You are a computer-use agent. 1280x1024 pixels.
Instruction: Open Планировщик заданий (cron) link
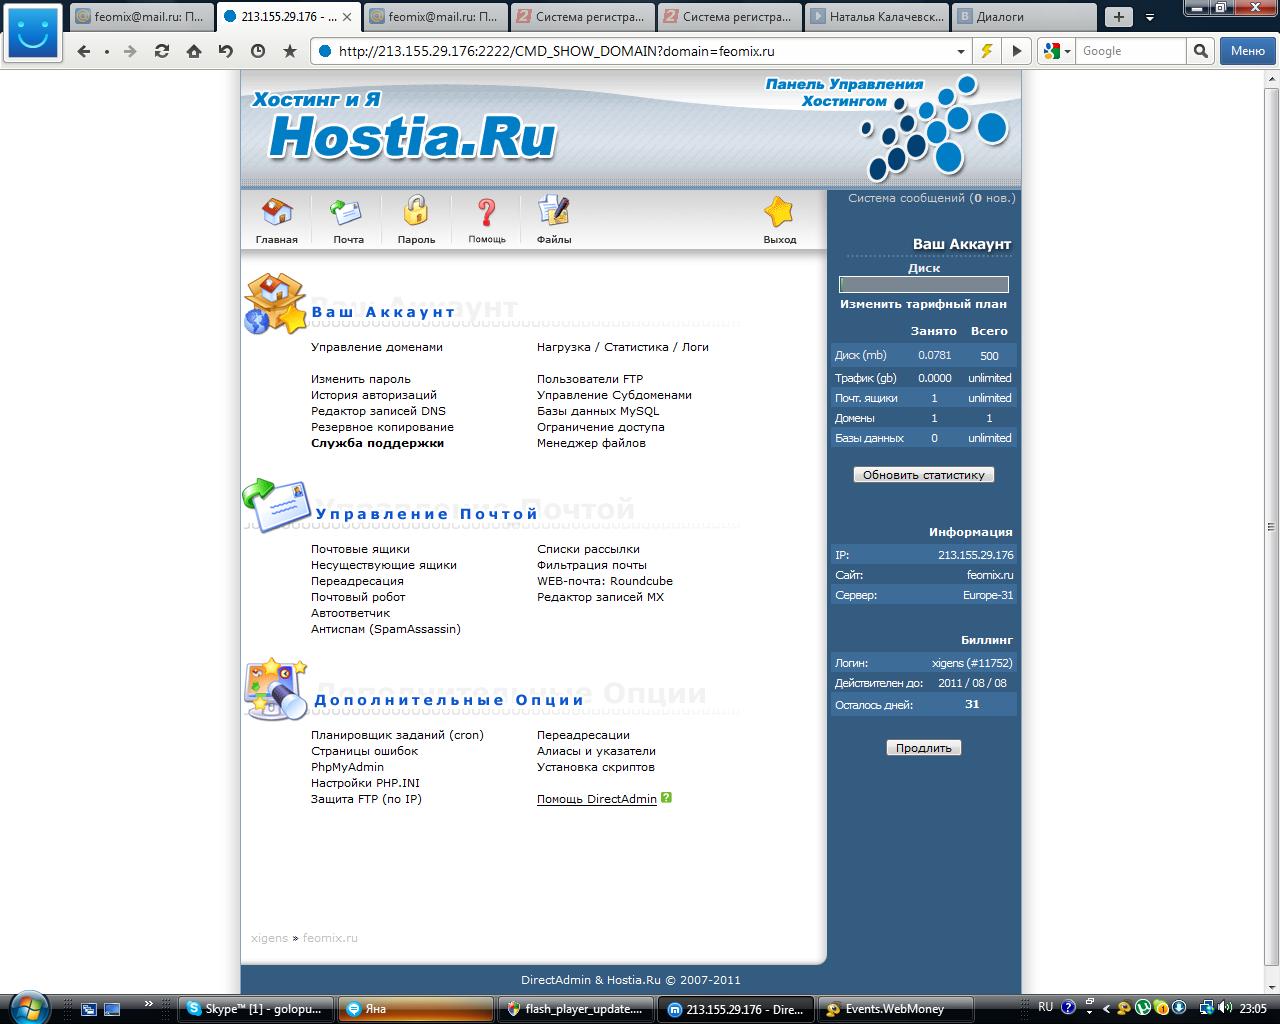[397, 735]
